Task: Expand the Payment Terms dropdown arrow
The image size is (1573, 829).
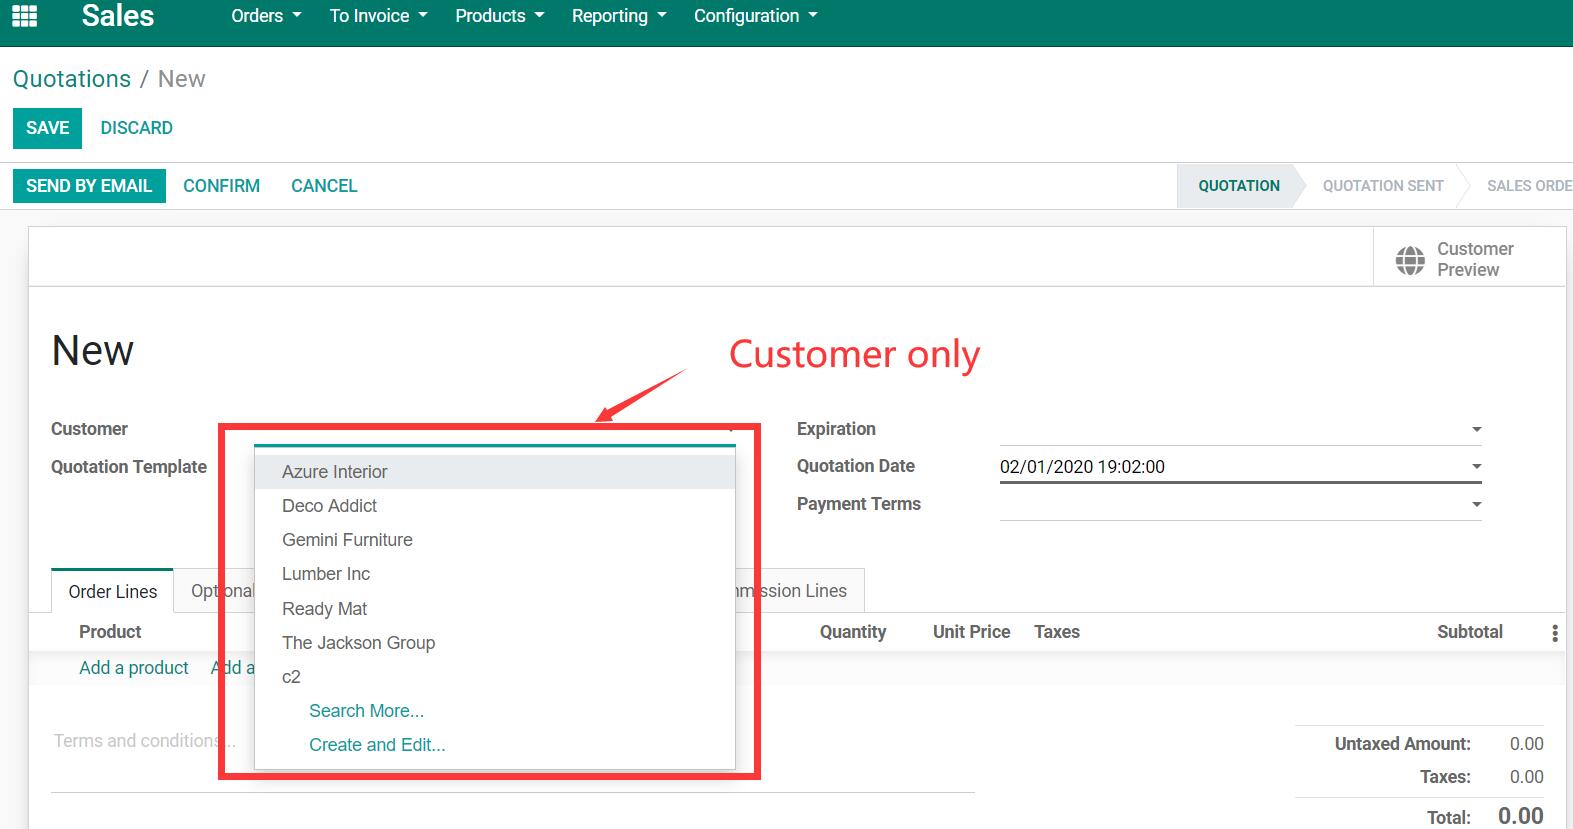Action: [x=1476, y=505]
